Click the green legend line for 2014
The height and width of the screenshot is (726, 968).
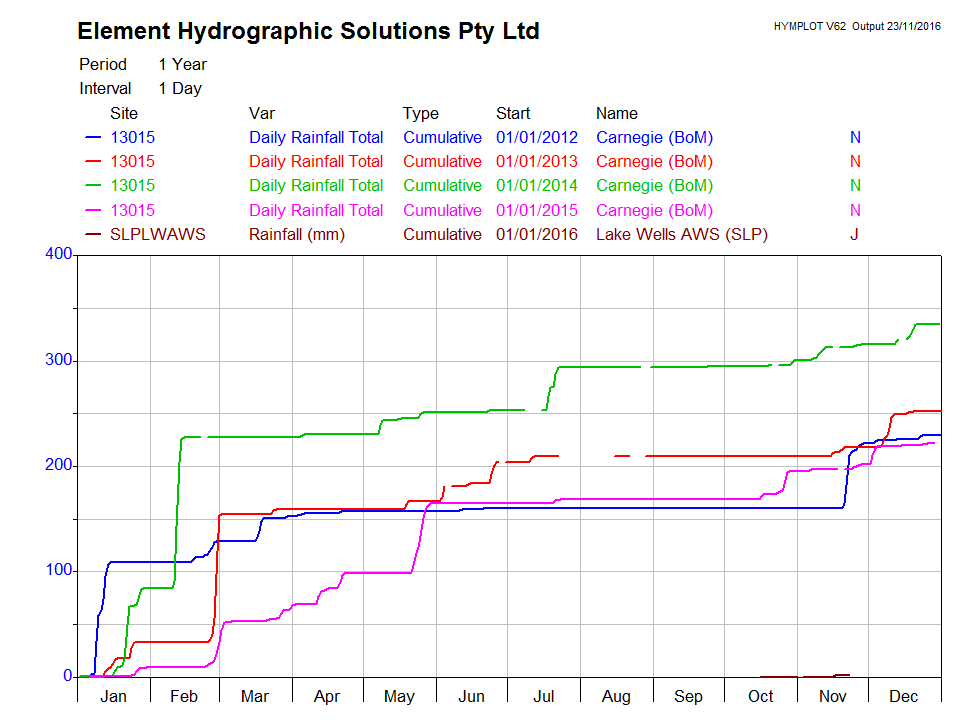point(94,186)
